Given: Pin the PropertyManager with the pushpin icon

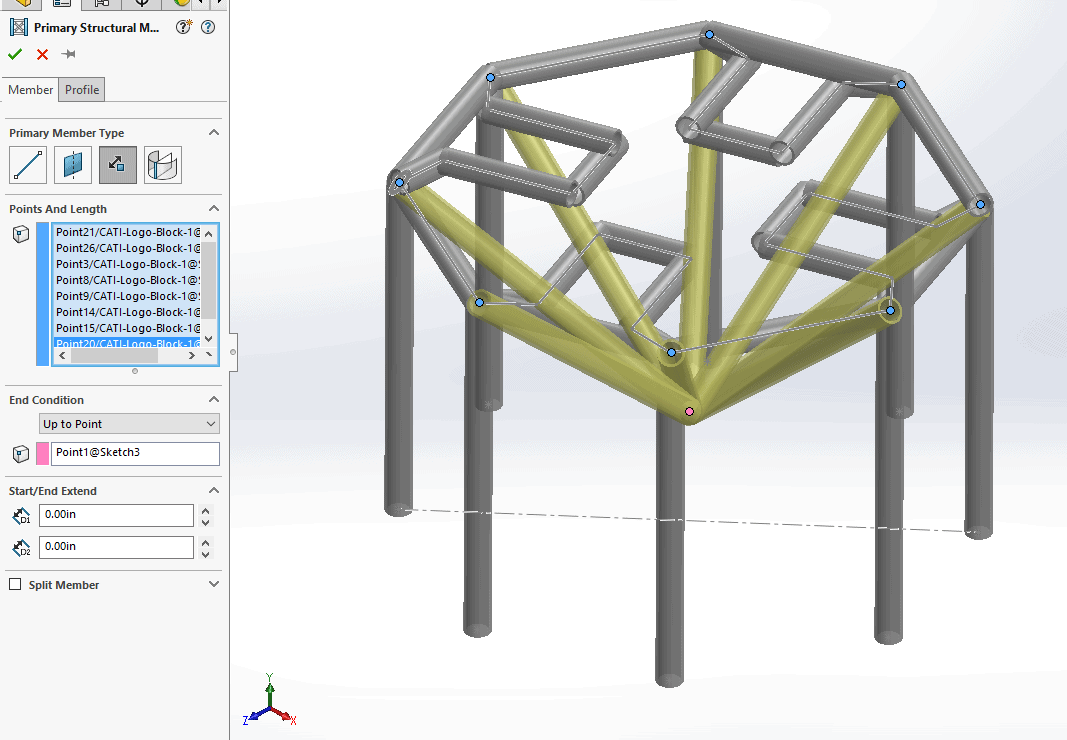Looking at the screenshot, I should (69, 54).
